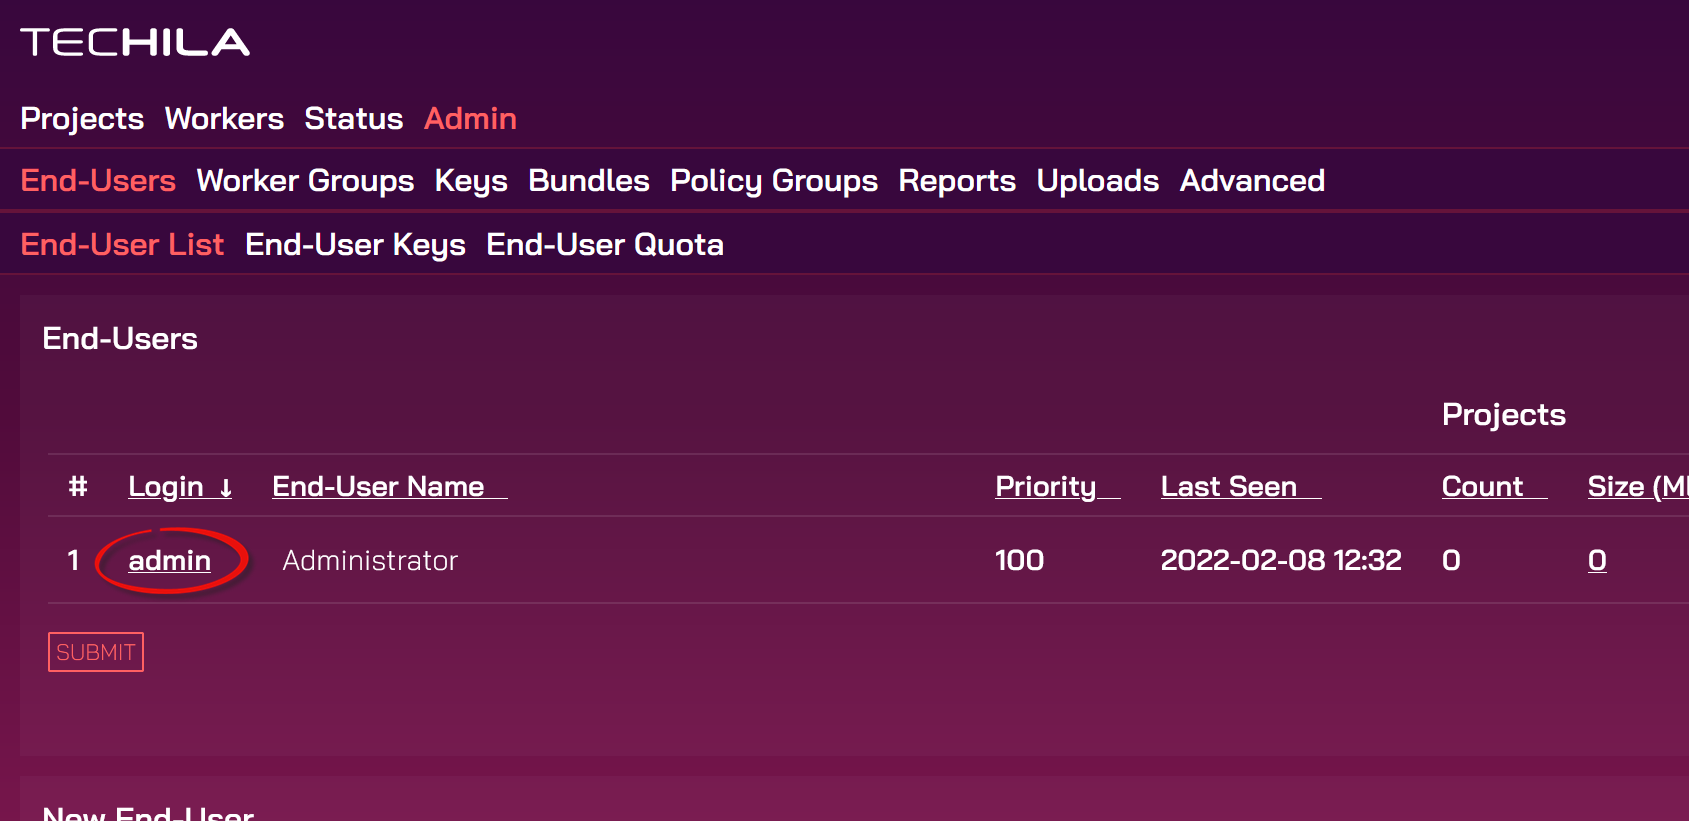Navigate to Policy Groups

[774, 181]
